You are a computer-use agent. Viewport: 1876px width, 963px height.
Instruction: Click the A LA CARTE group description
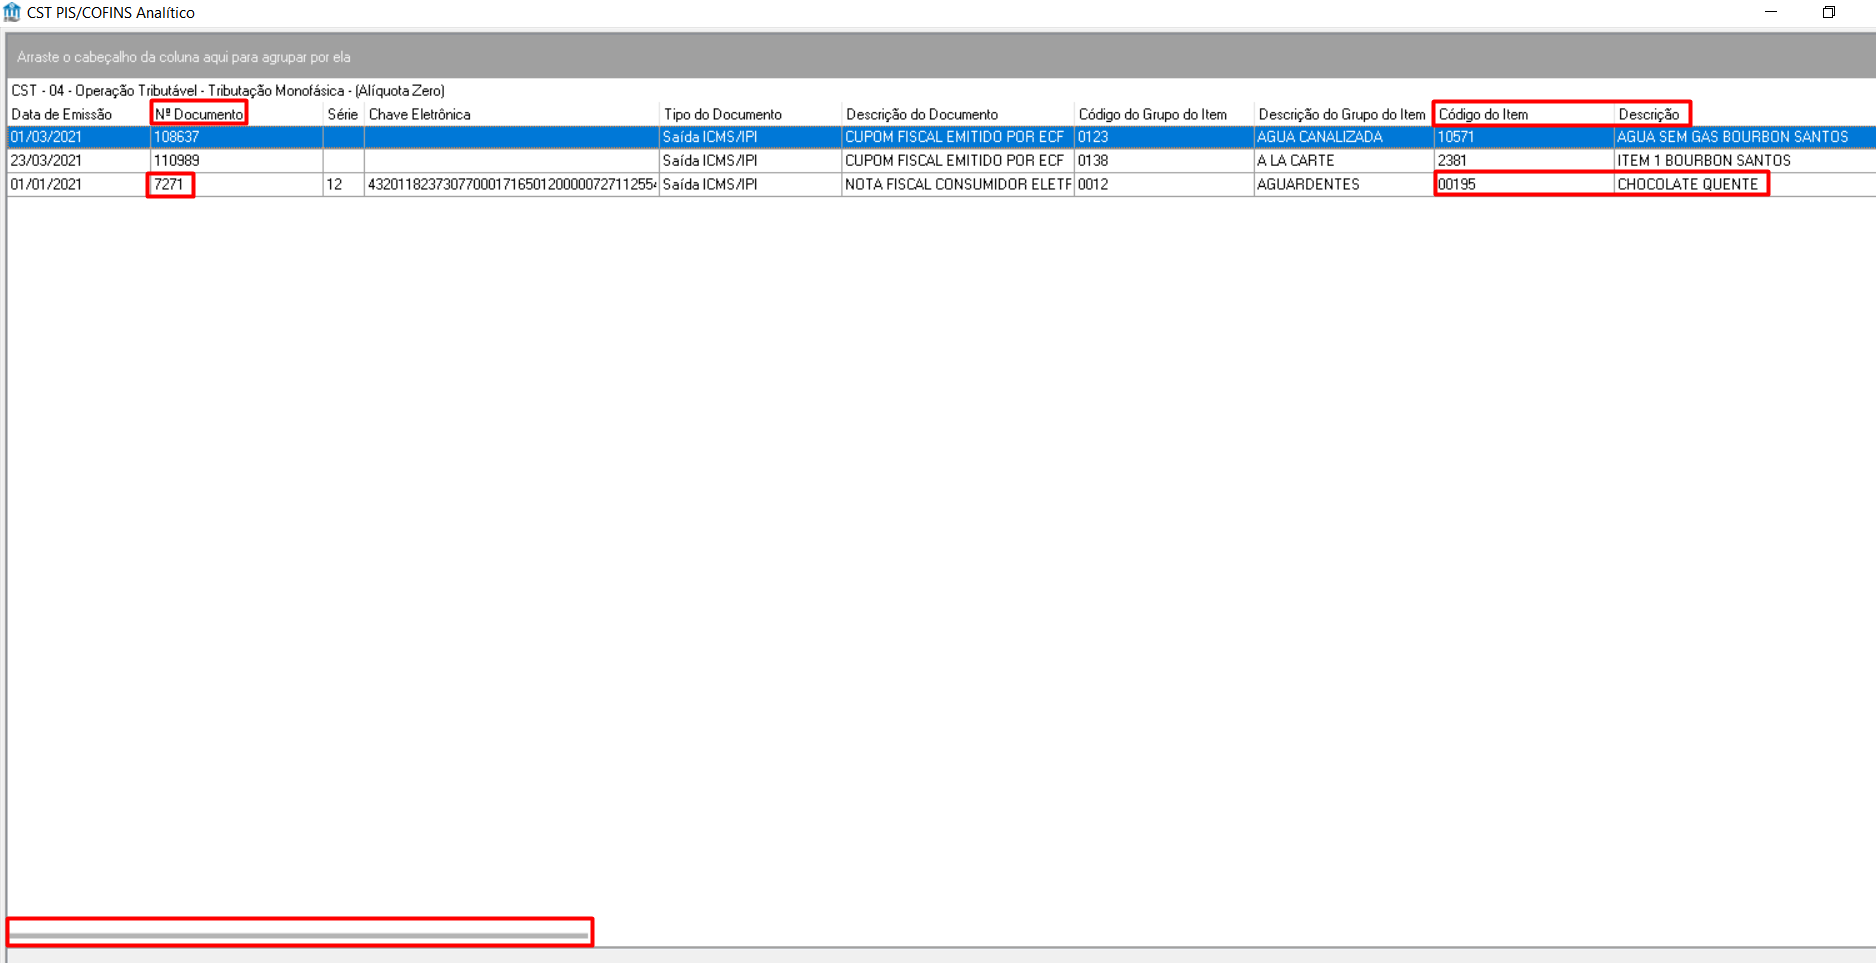(1344, 160)
